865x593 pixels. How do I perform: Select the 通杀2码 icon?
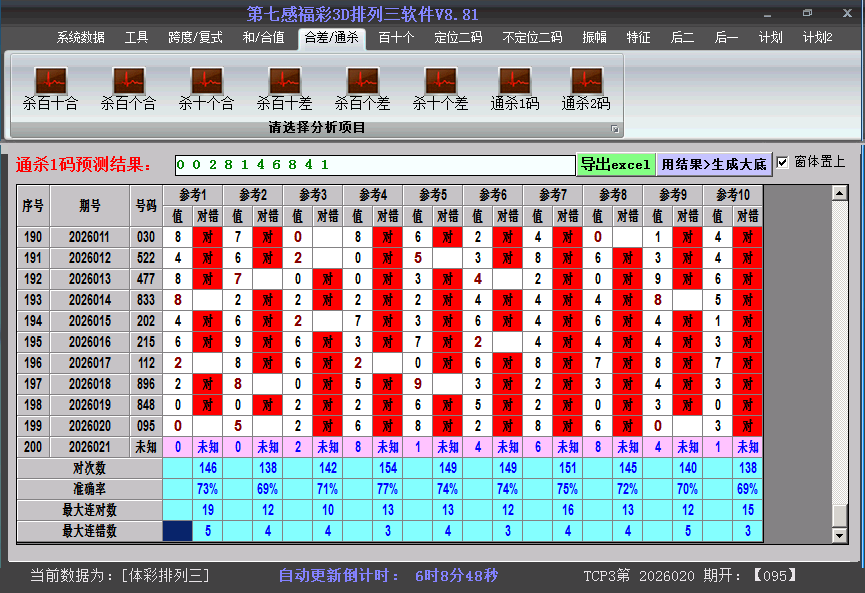pyautogui.click(x=586, y=81)
